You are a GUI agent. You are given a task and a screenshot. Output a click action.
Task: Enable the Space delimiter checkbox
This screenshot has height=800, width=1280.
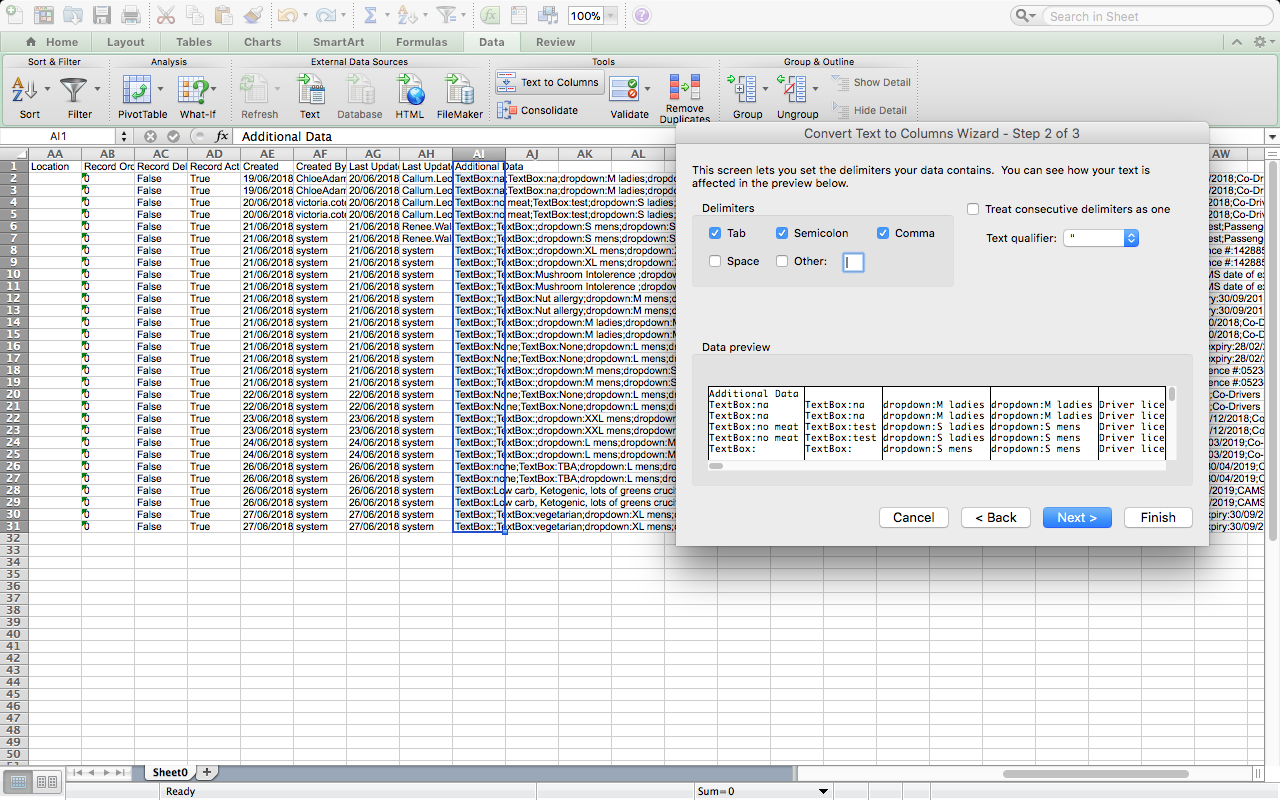click(x=715, y=261)
